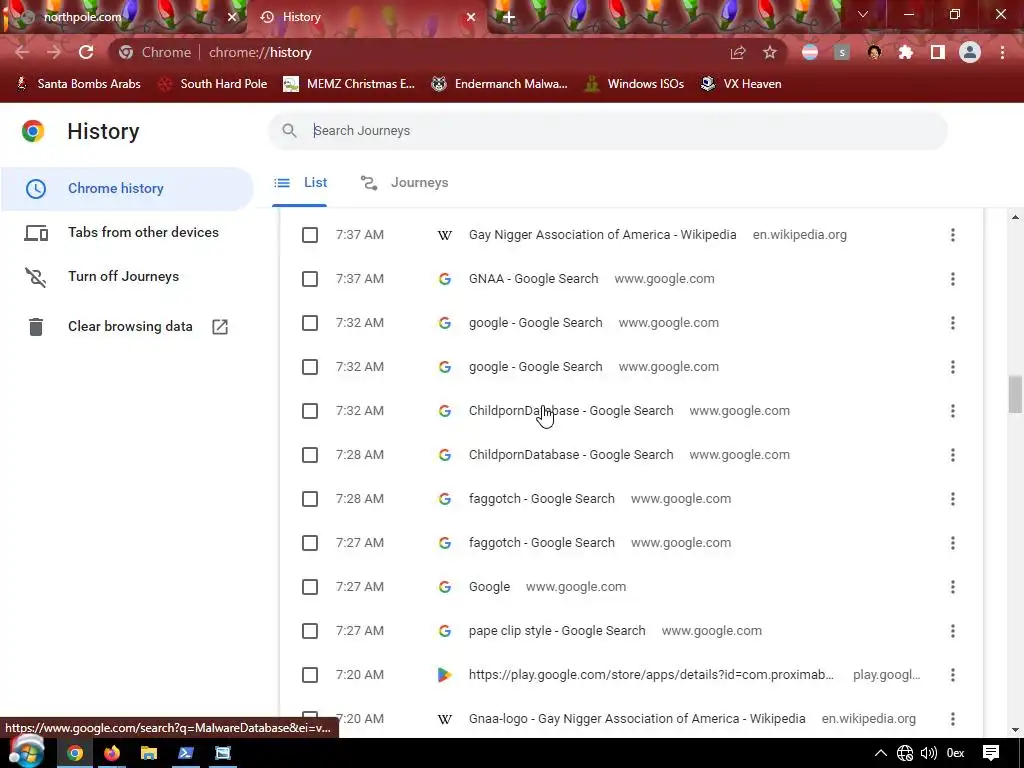Click the browser forward arrow

[54, 52]
